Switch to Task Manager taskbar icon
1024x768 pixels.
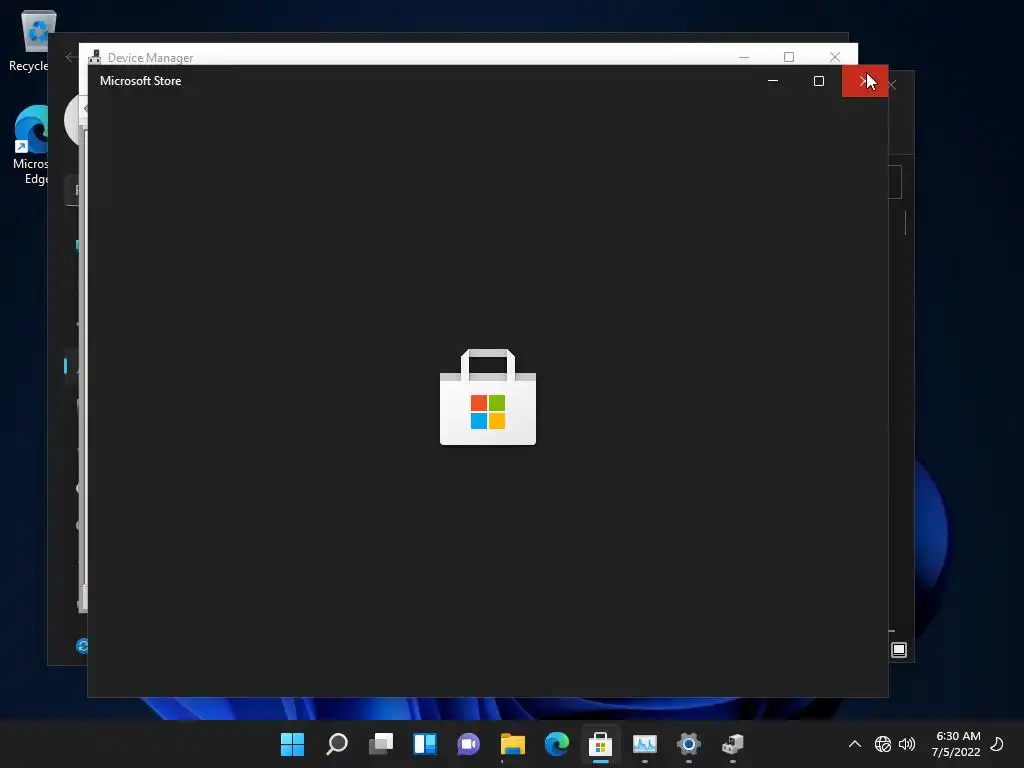click(645, 744)
